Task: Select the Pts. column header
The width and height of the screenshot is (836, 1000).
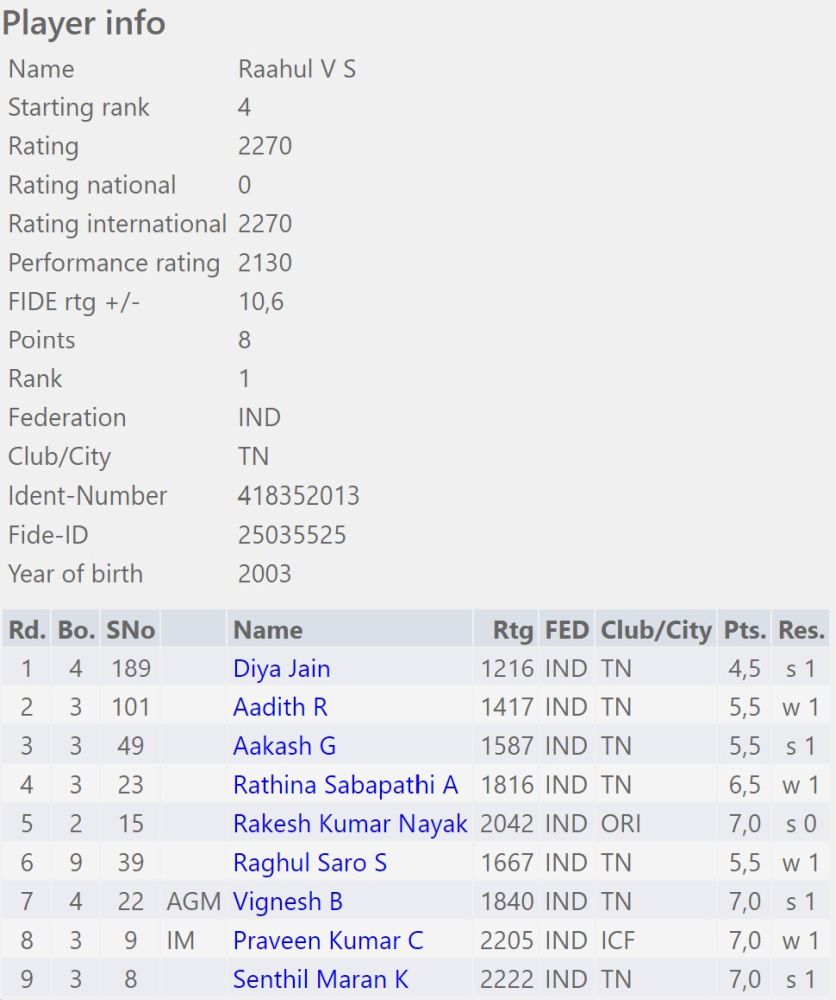Action: click(744, 630)
